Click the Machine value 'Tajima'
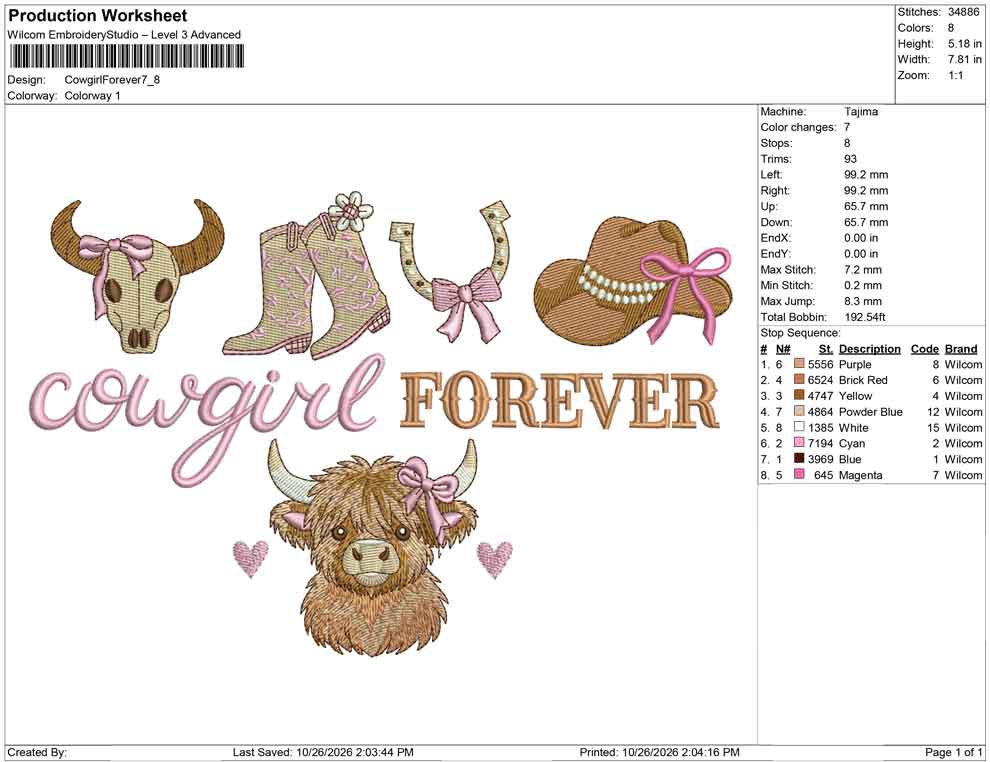 point(861,111)
